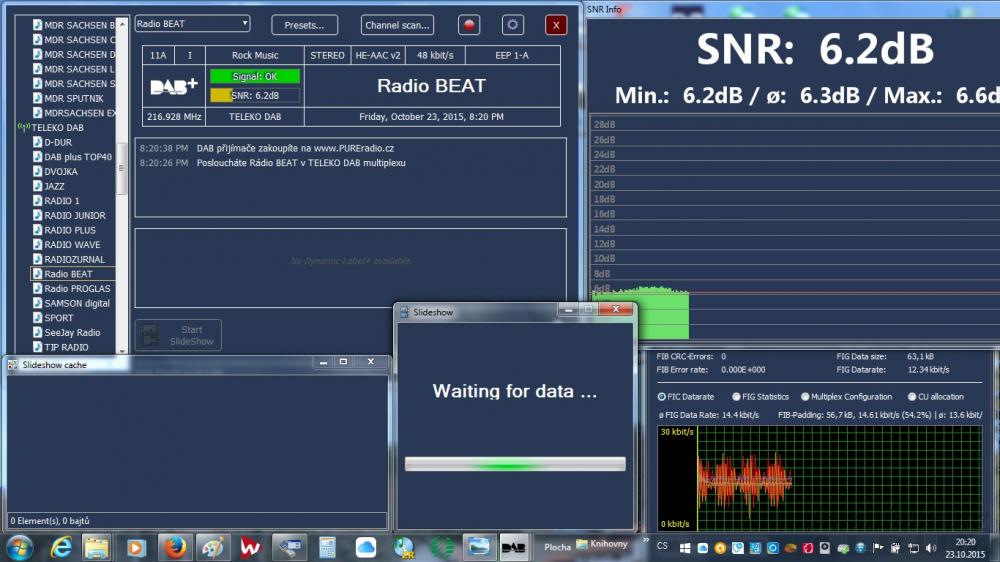The height and width of the screenshot is (562, 1000).
Task: Click the Slideshow window icon
Action: (x=404, y=312)
